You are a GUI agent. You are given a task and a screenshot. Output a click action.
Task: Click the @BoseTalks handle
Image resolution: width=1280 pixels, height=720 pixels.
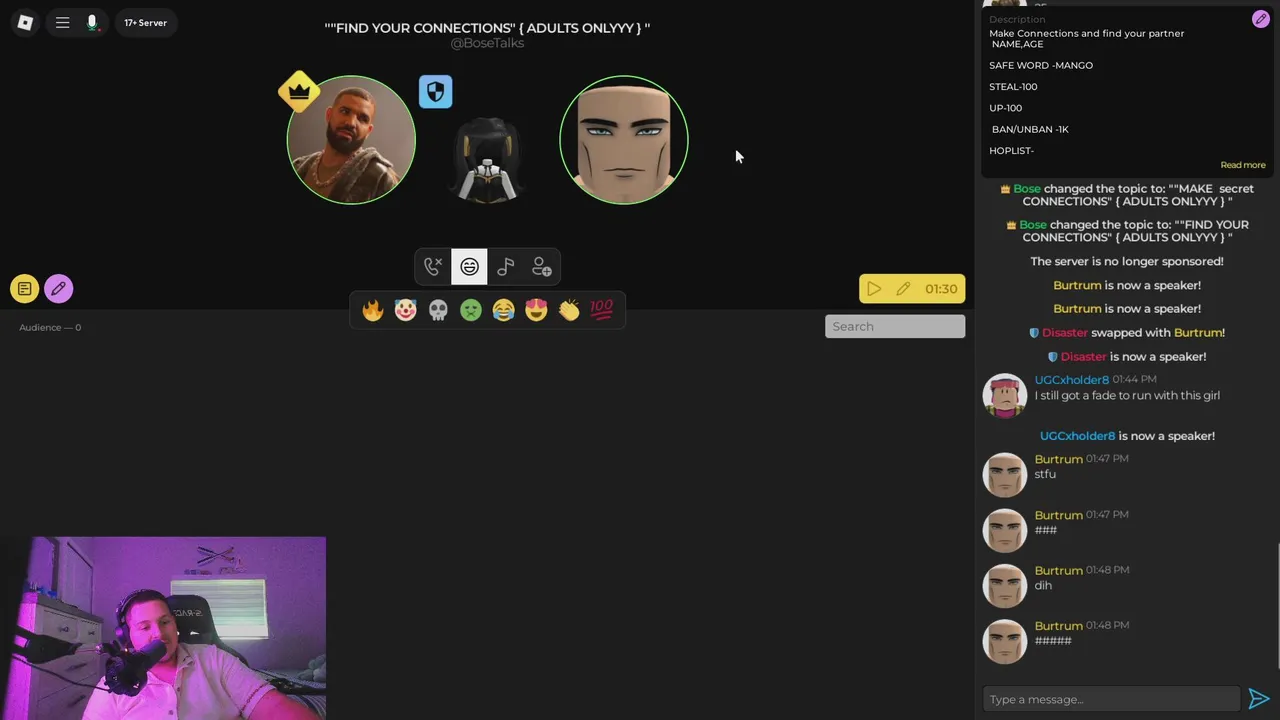487,43
